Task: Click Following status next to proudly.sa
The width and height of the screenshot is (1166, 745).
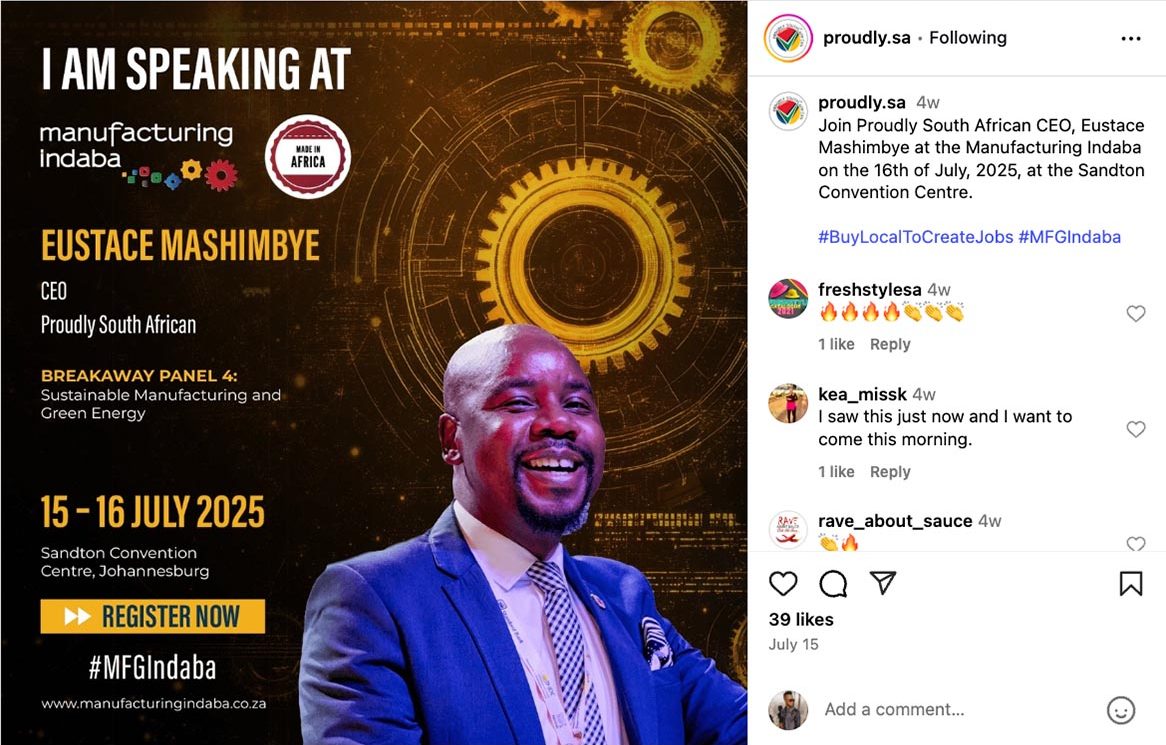Action: (x=967, y=38)
